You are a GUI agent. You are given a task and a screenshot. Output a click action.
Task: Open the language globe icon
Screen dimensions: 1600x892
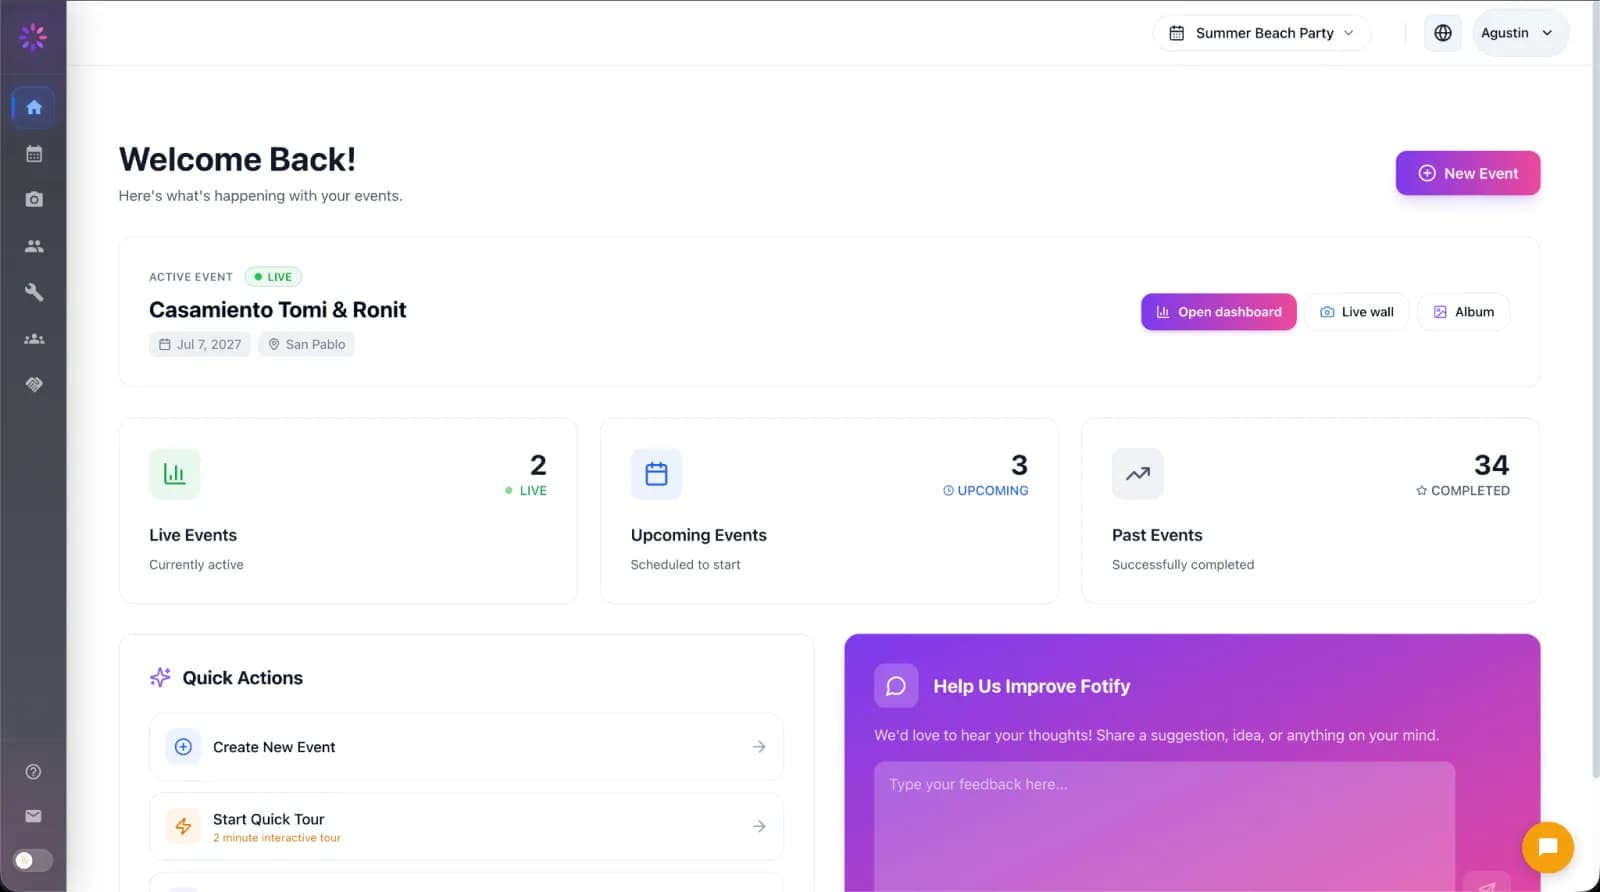tap(1442, 33)
